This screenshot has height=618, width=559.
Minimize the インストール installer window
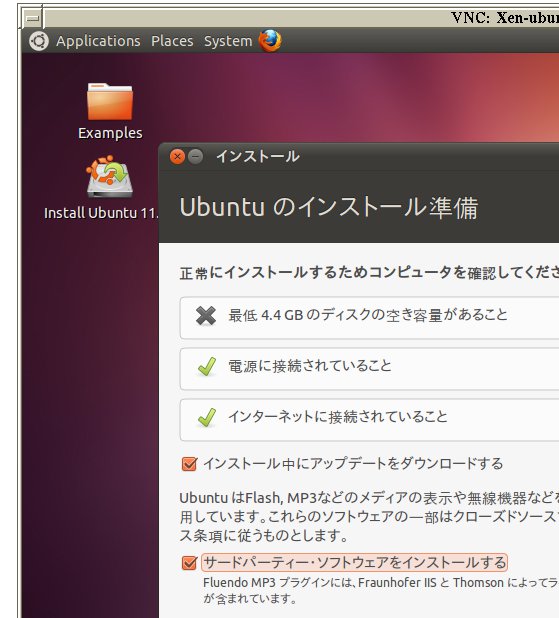[x=195, y=156]
